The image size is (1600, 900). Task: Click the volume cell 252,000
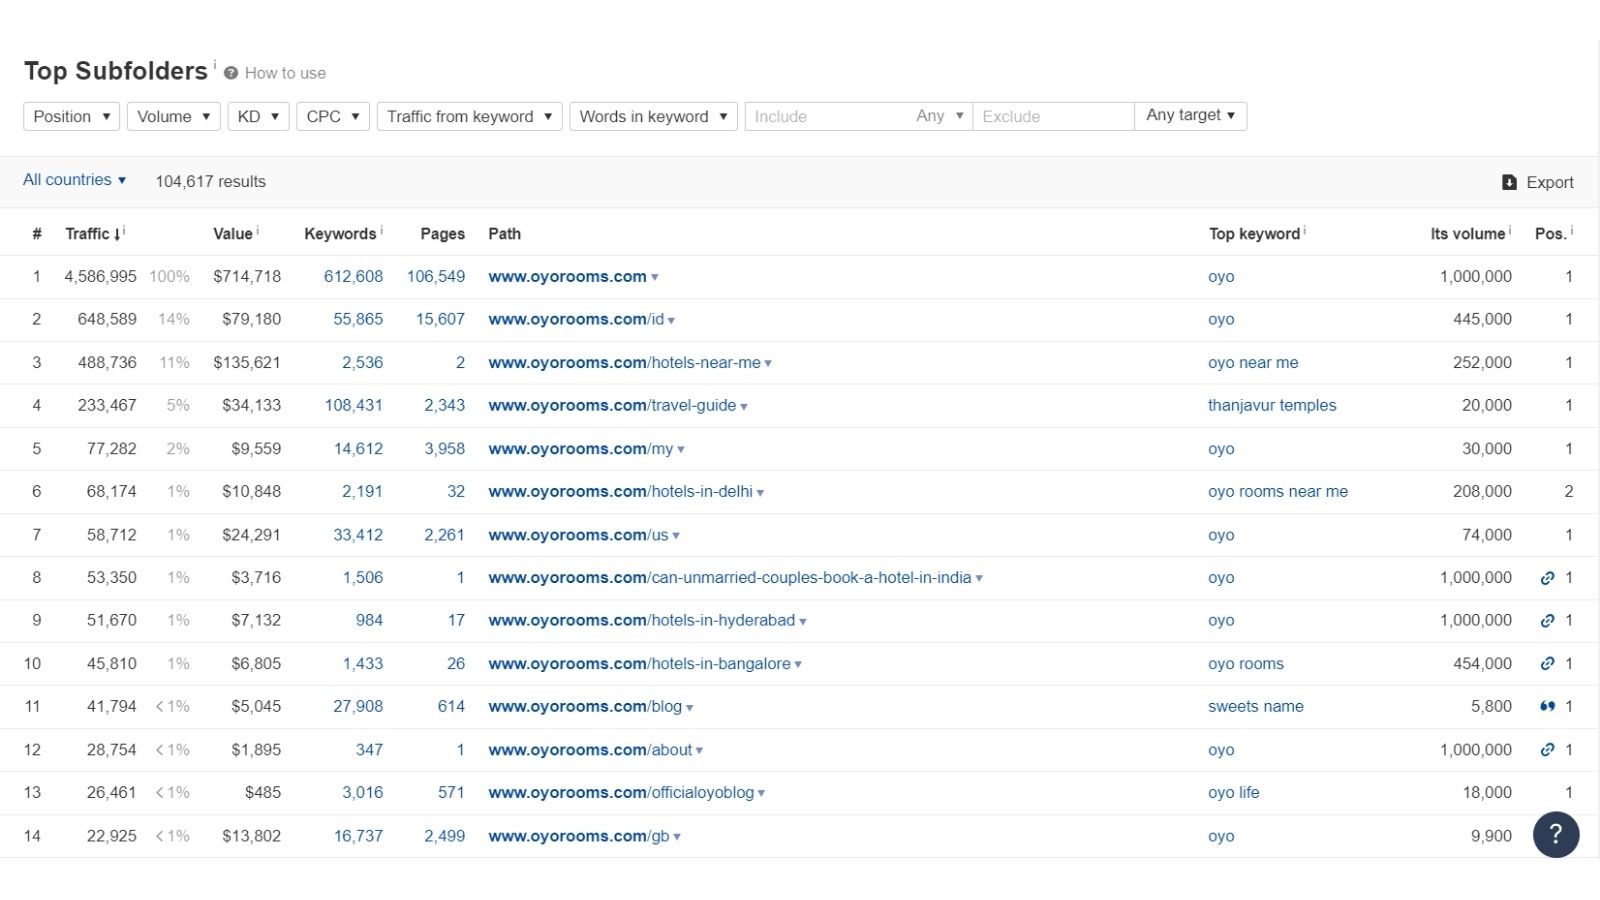tap(1482, 363)
